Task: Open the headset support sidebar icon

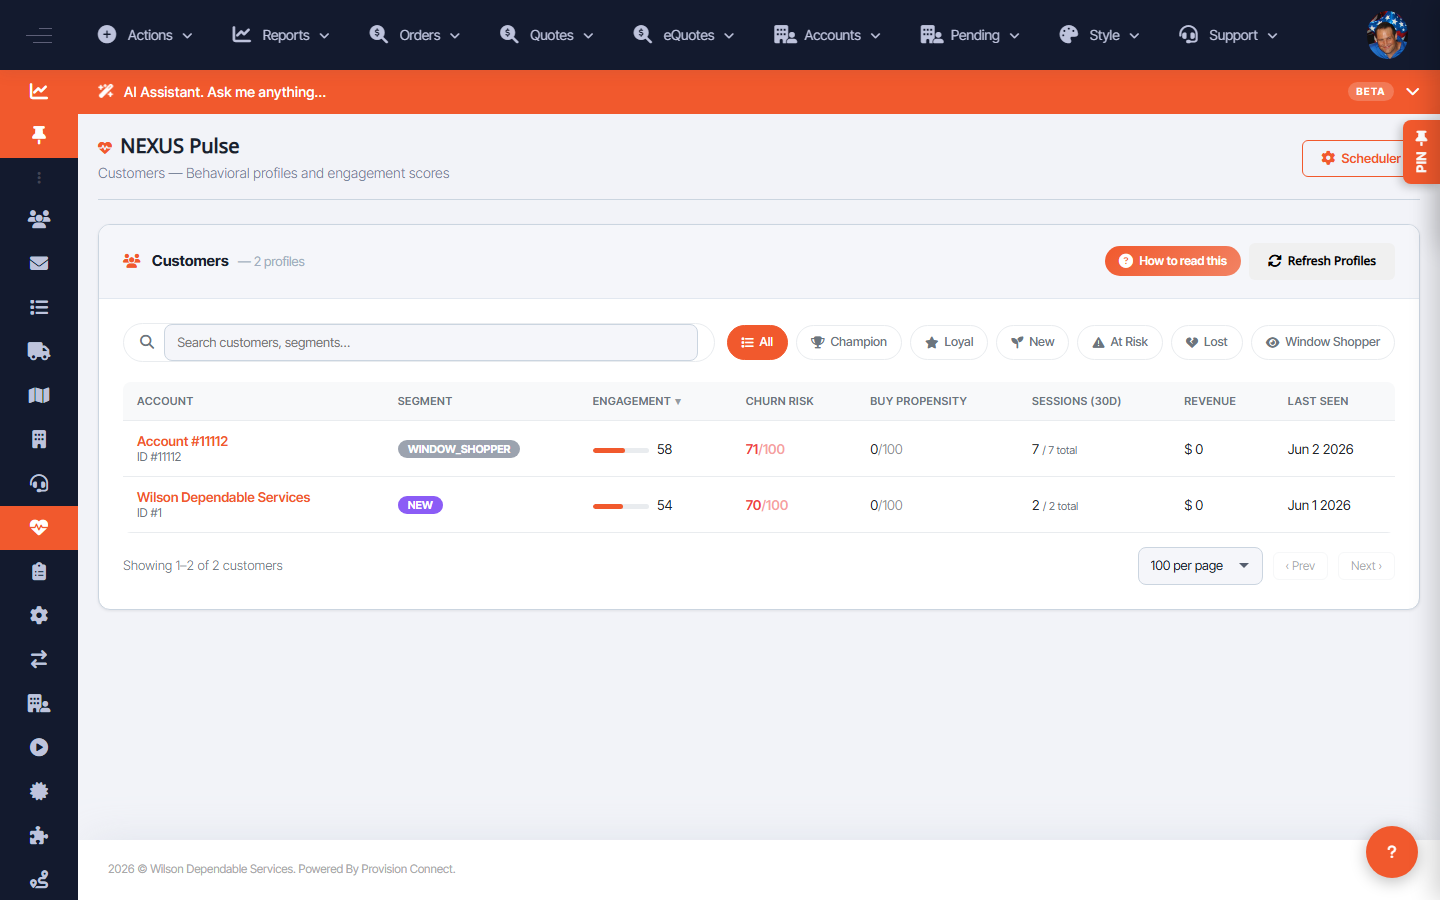Action: 39,483
